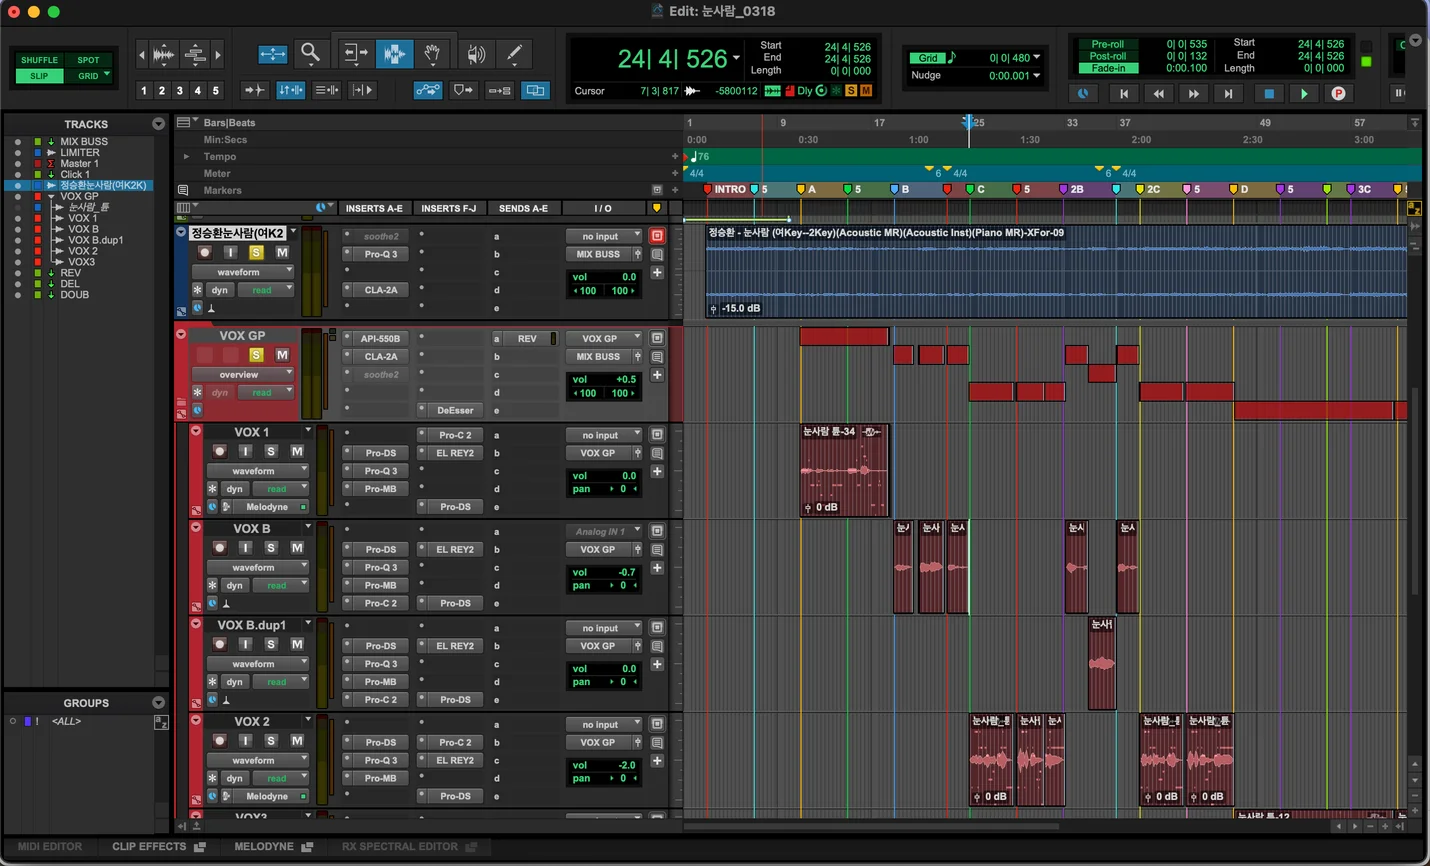1430x866 pixels.
Task: Open the RX SPECTRAL EDITOR tab
Action: [x=409, y=847]
